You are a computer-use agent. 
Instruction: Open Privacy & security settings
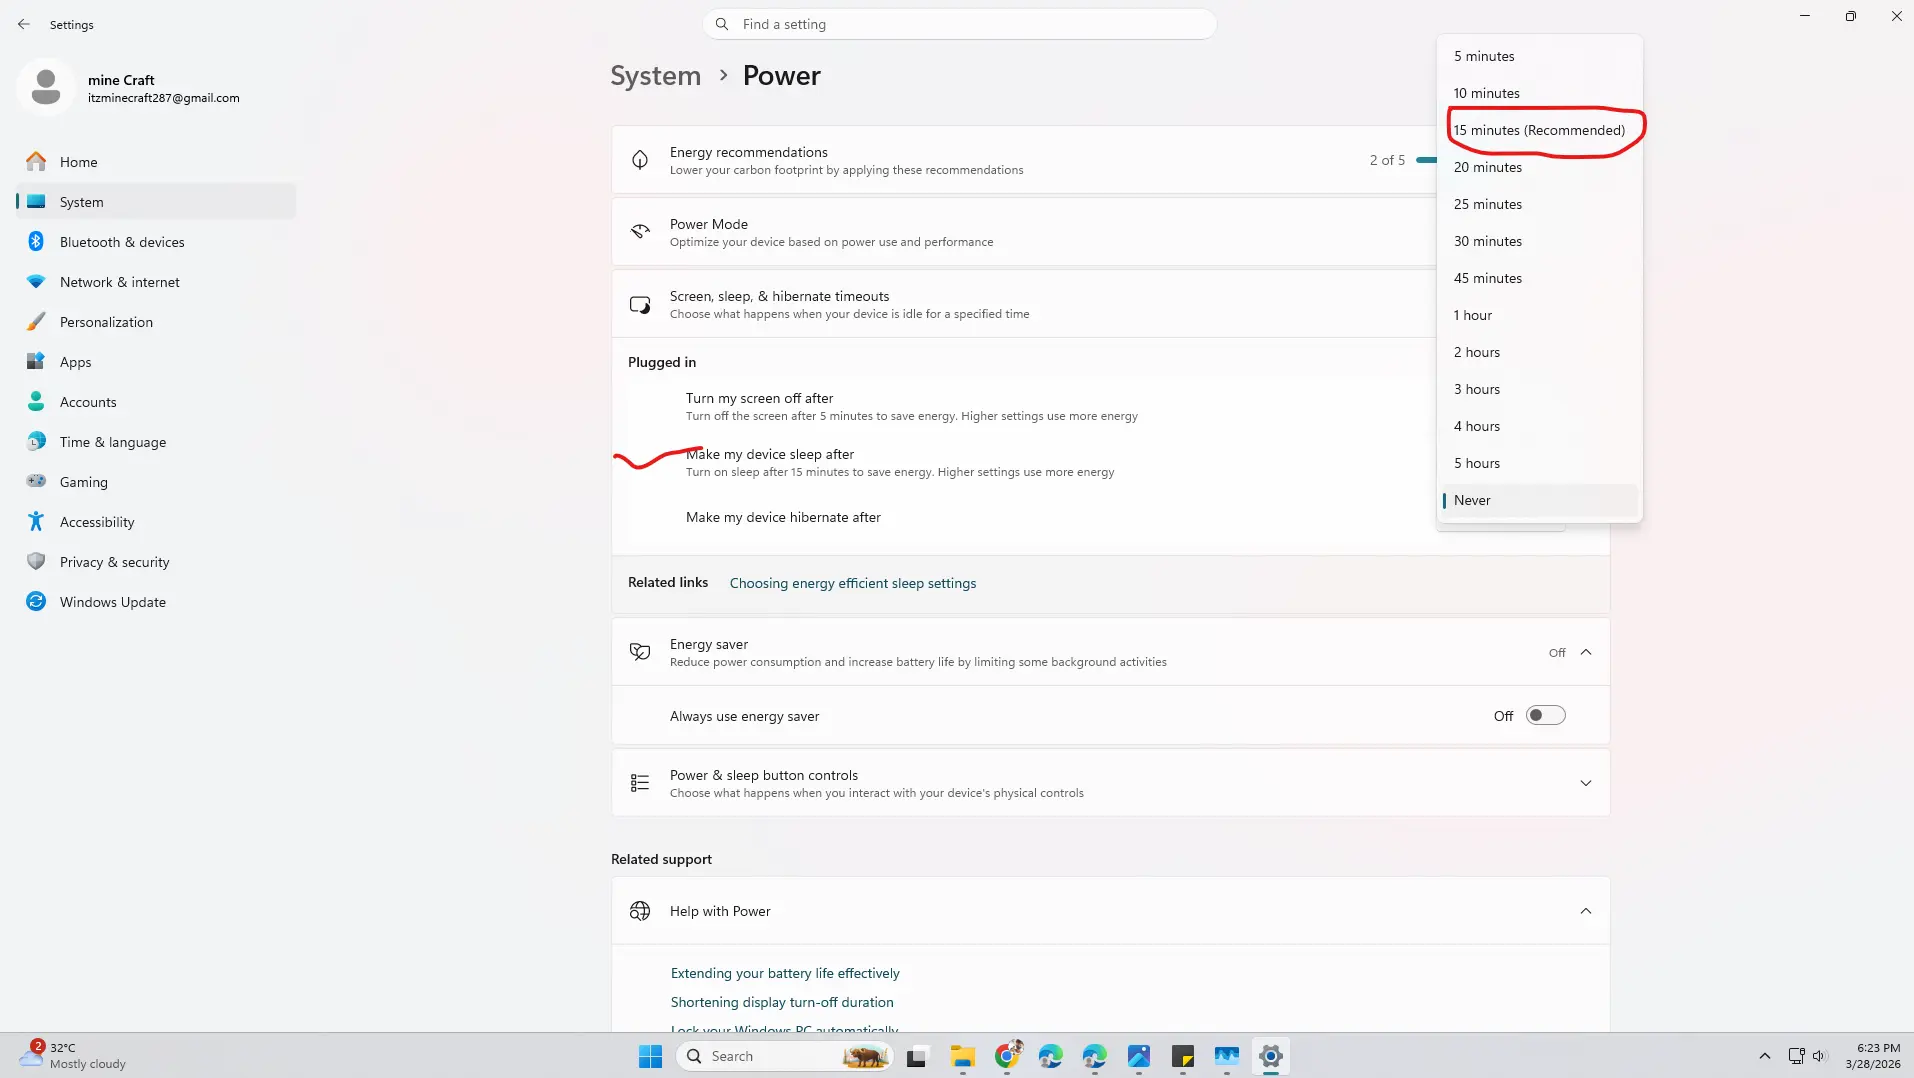pos(114,562)
